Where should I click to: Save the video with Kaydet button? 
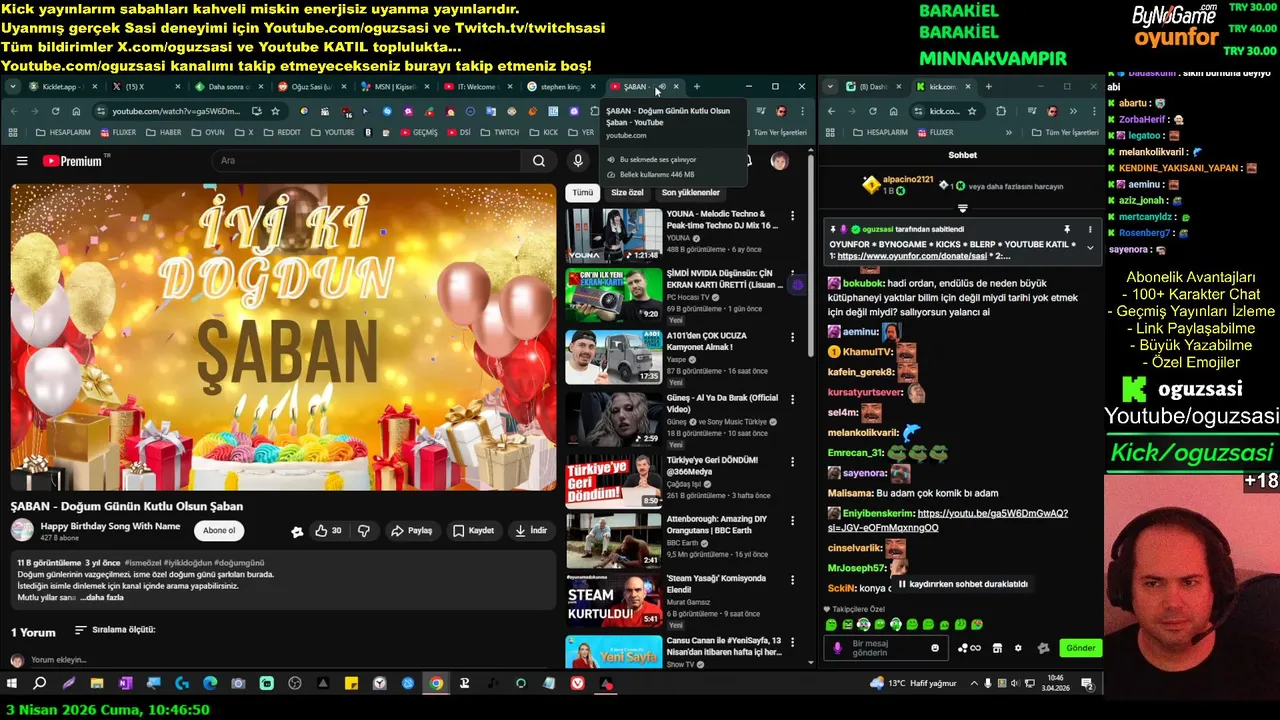[x=474, y=531]
